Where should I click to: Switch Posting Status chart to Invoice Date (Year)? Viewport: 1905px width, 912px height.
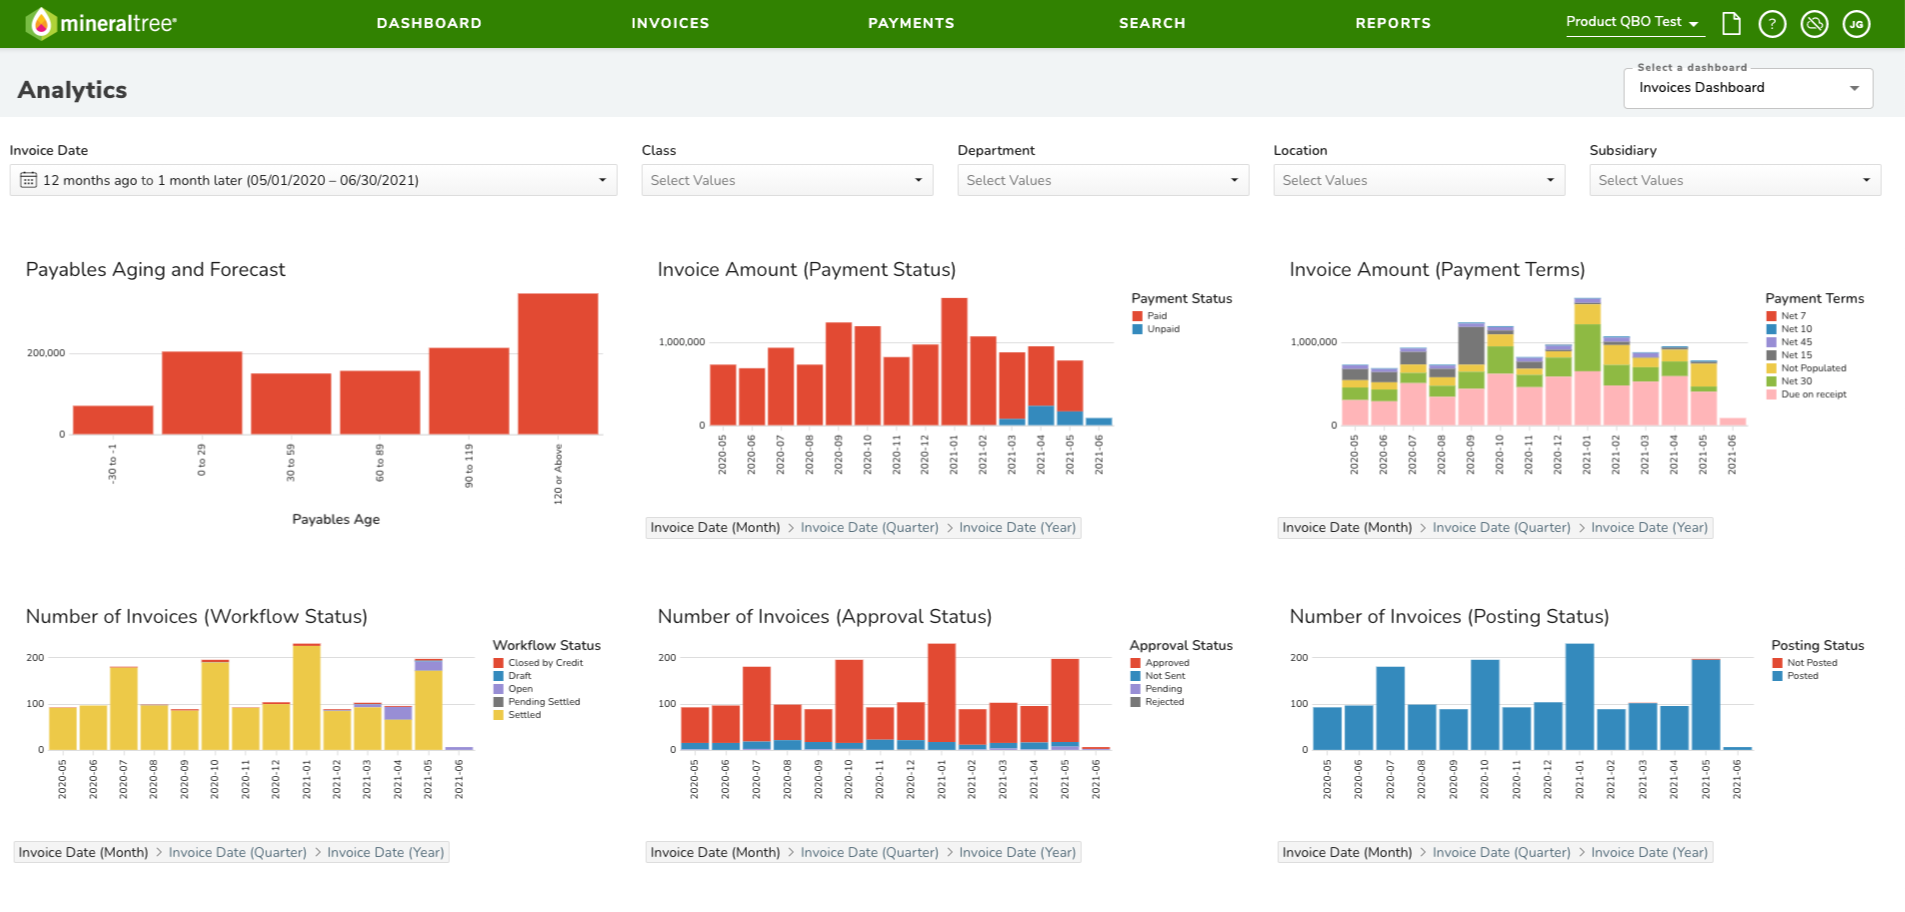1649,853
